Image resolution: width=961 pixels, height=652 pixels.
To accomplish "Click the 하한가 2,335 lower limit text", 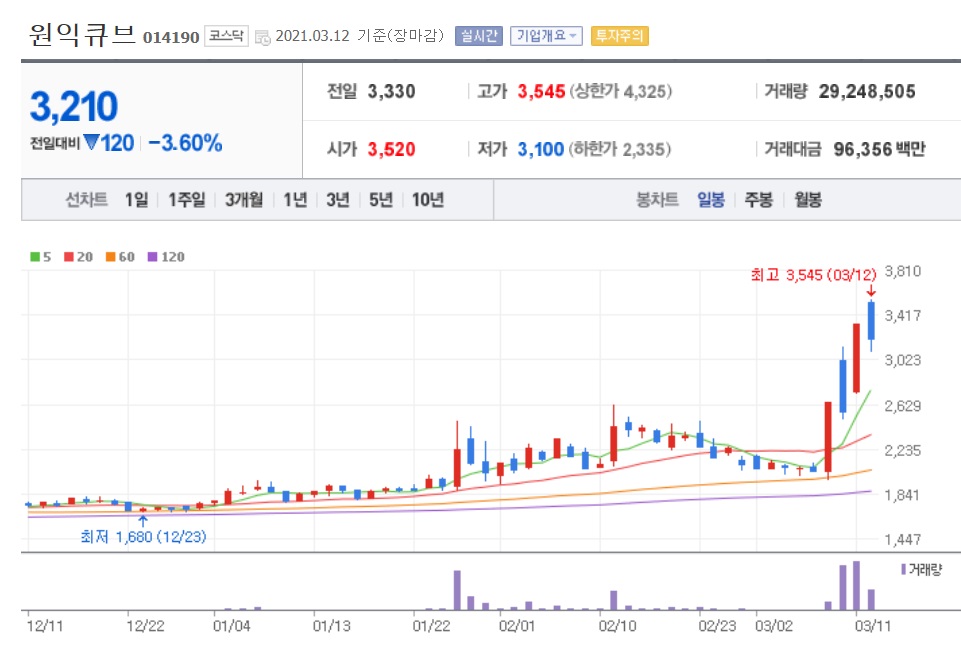I will point(620,149).
